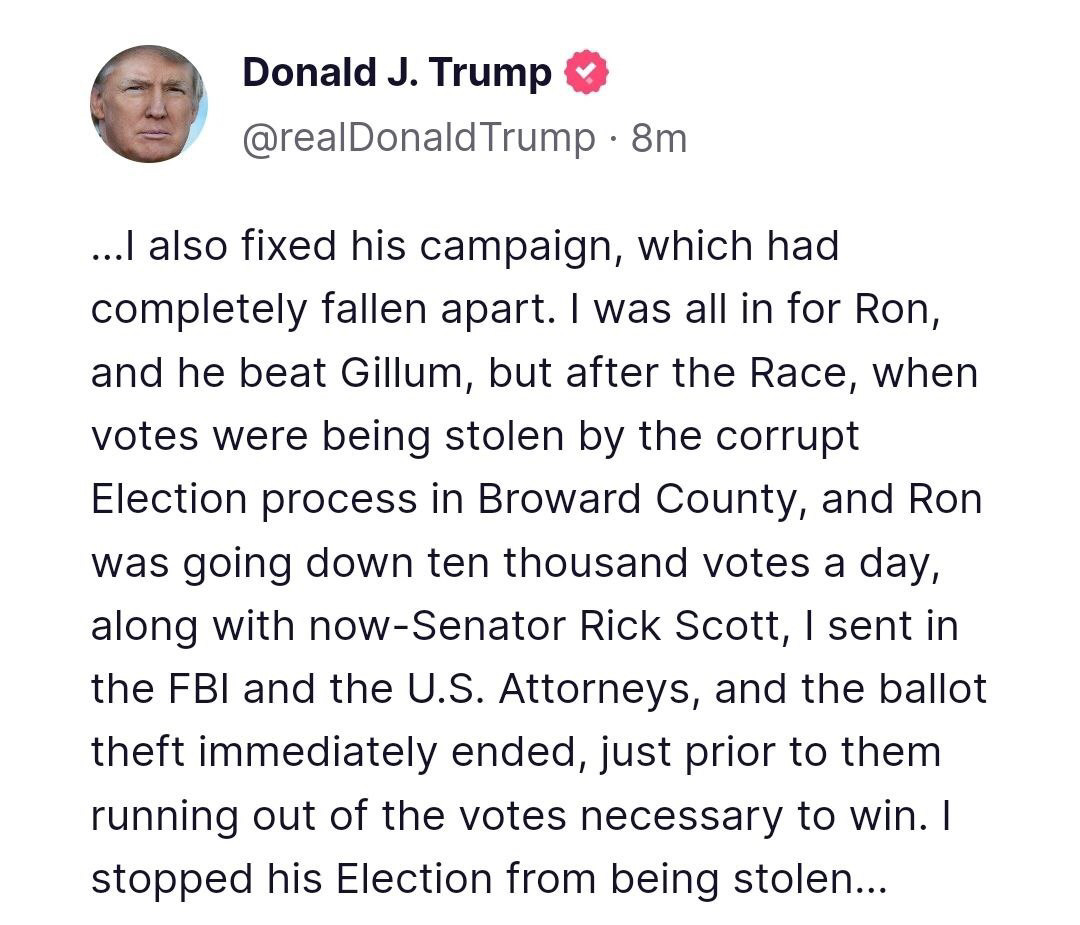Screen dimensions: 1080x925
Task: Click 'stopped his Election' in last line
Action: [292, 880]
